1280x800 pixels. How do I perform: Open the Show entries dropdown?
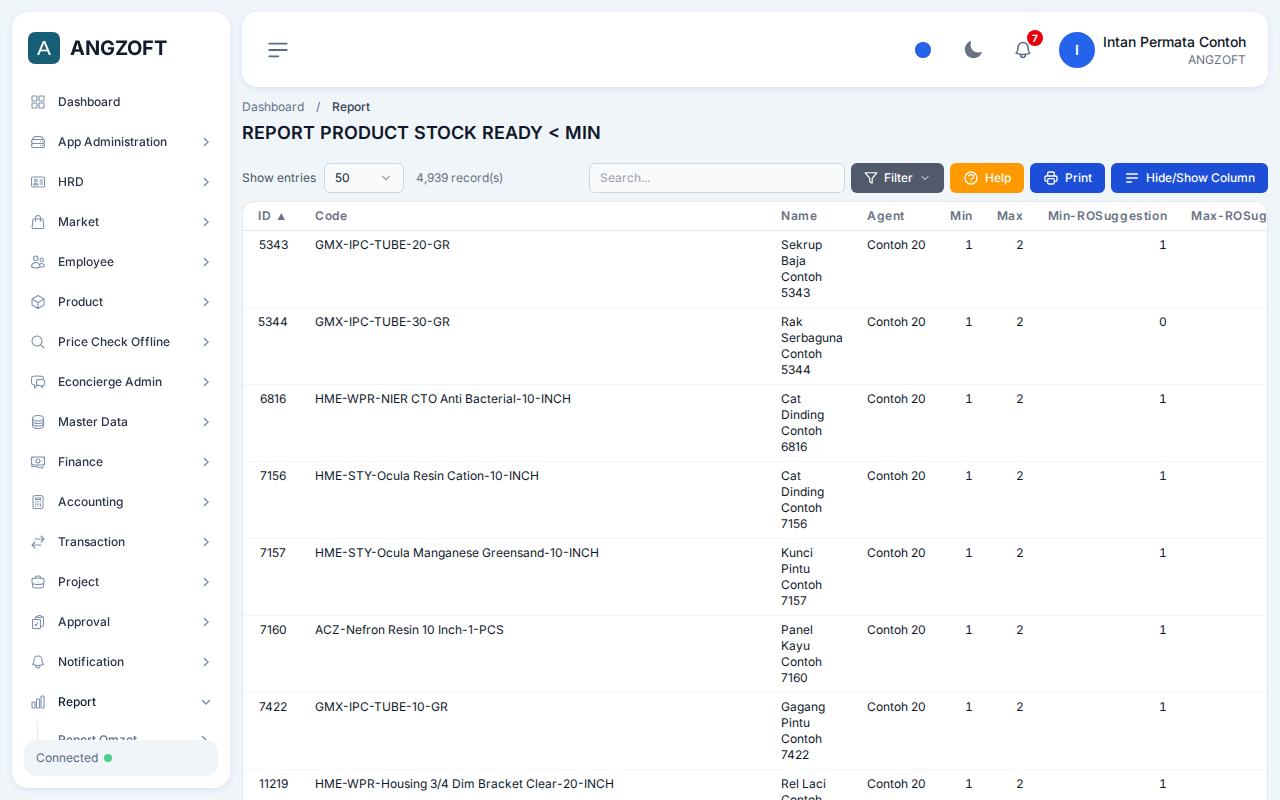[364, 178]
